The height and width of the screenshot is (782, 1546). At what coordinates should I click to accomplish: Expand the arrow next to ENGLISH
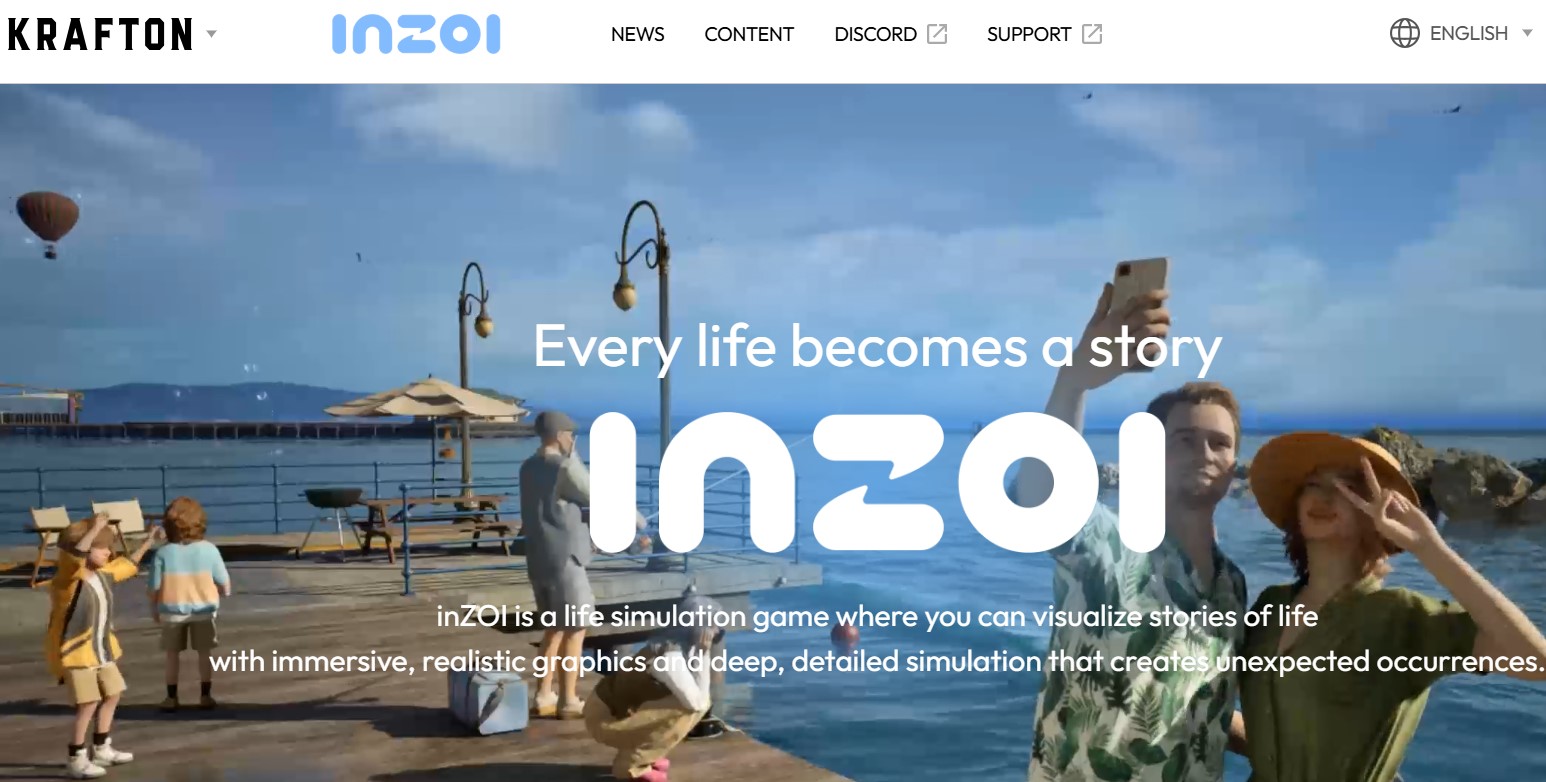(1527, 33)
